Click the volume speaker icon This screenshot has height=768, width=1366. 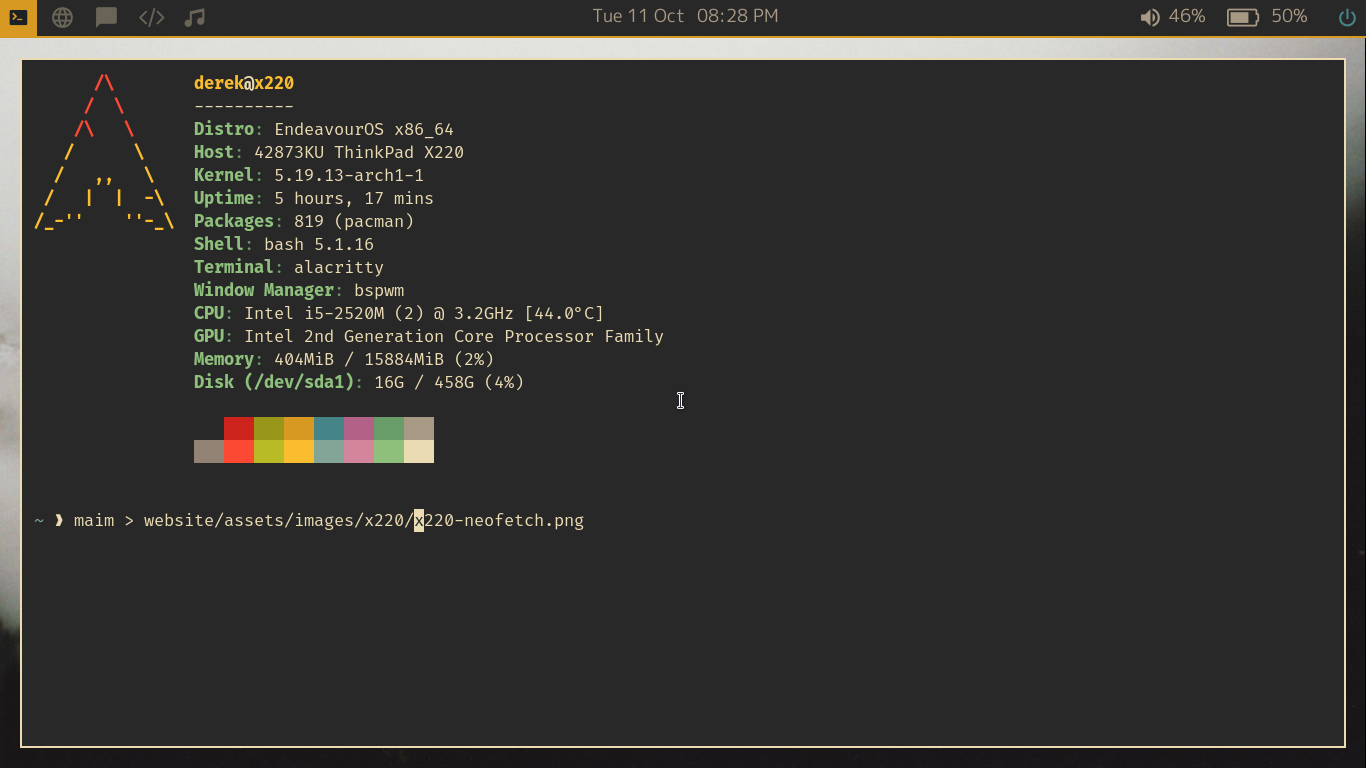point(1150,17)
